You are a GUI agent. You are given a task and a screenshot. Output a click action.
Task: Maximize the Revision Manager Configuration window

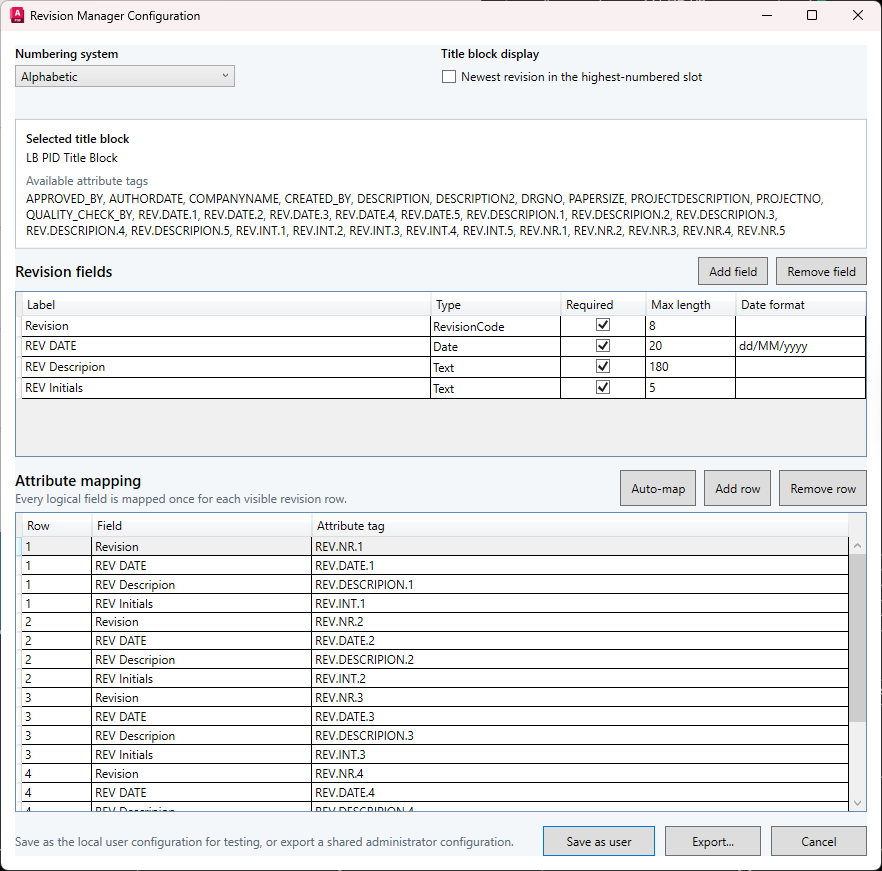(x=812, y=15)
